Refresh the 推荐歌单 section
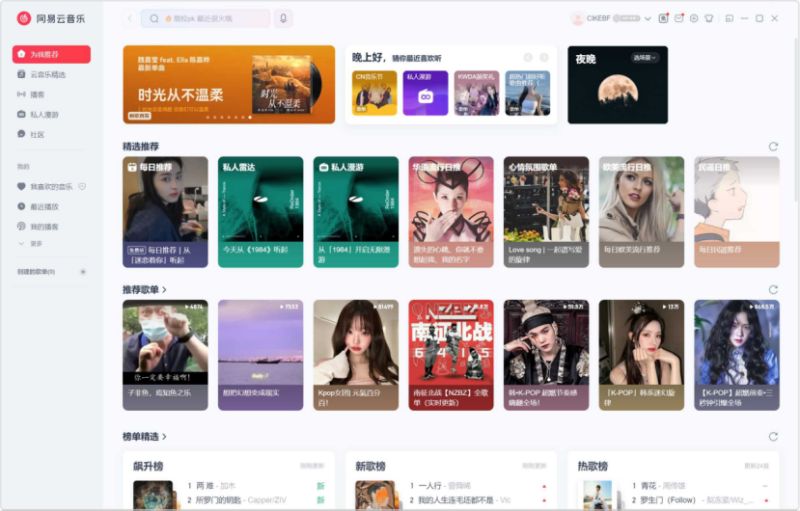The height and width of the screenshot is (511, 800). [773, 290]
